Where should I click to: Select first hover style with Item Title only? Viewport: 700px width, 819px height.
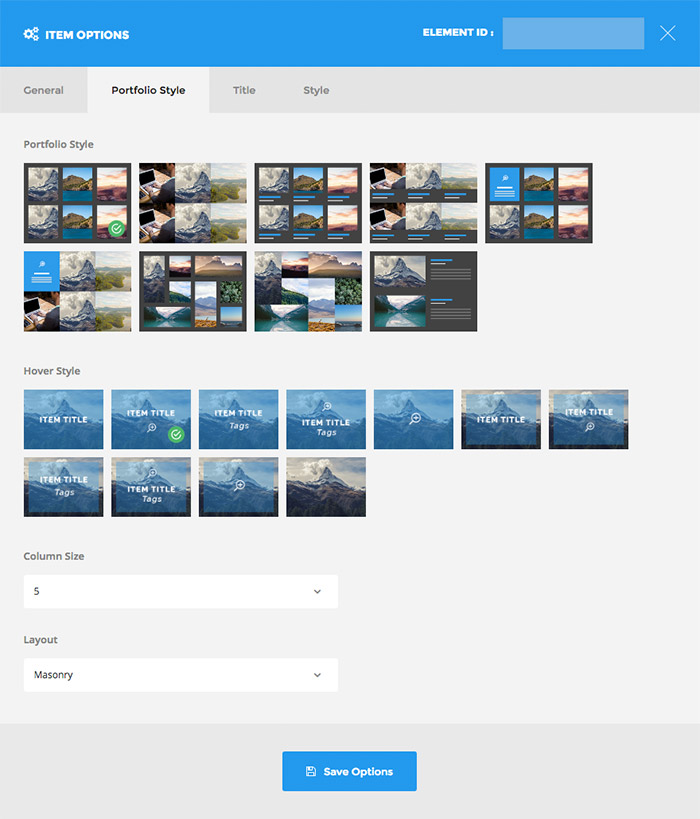pyautogui.click(x=63, y=419)
